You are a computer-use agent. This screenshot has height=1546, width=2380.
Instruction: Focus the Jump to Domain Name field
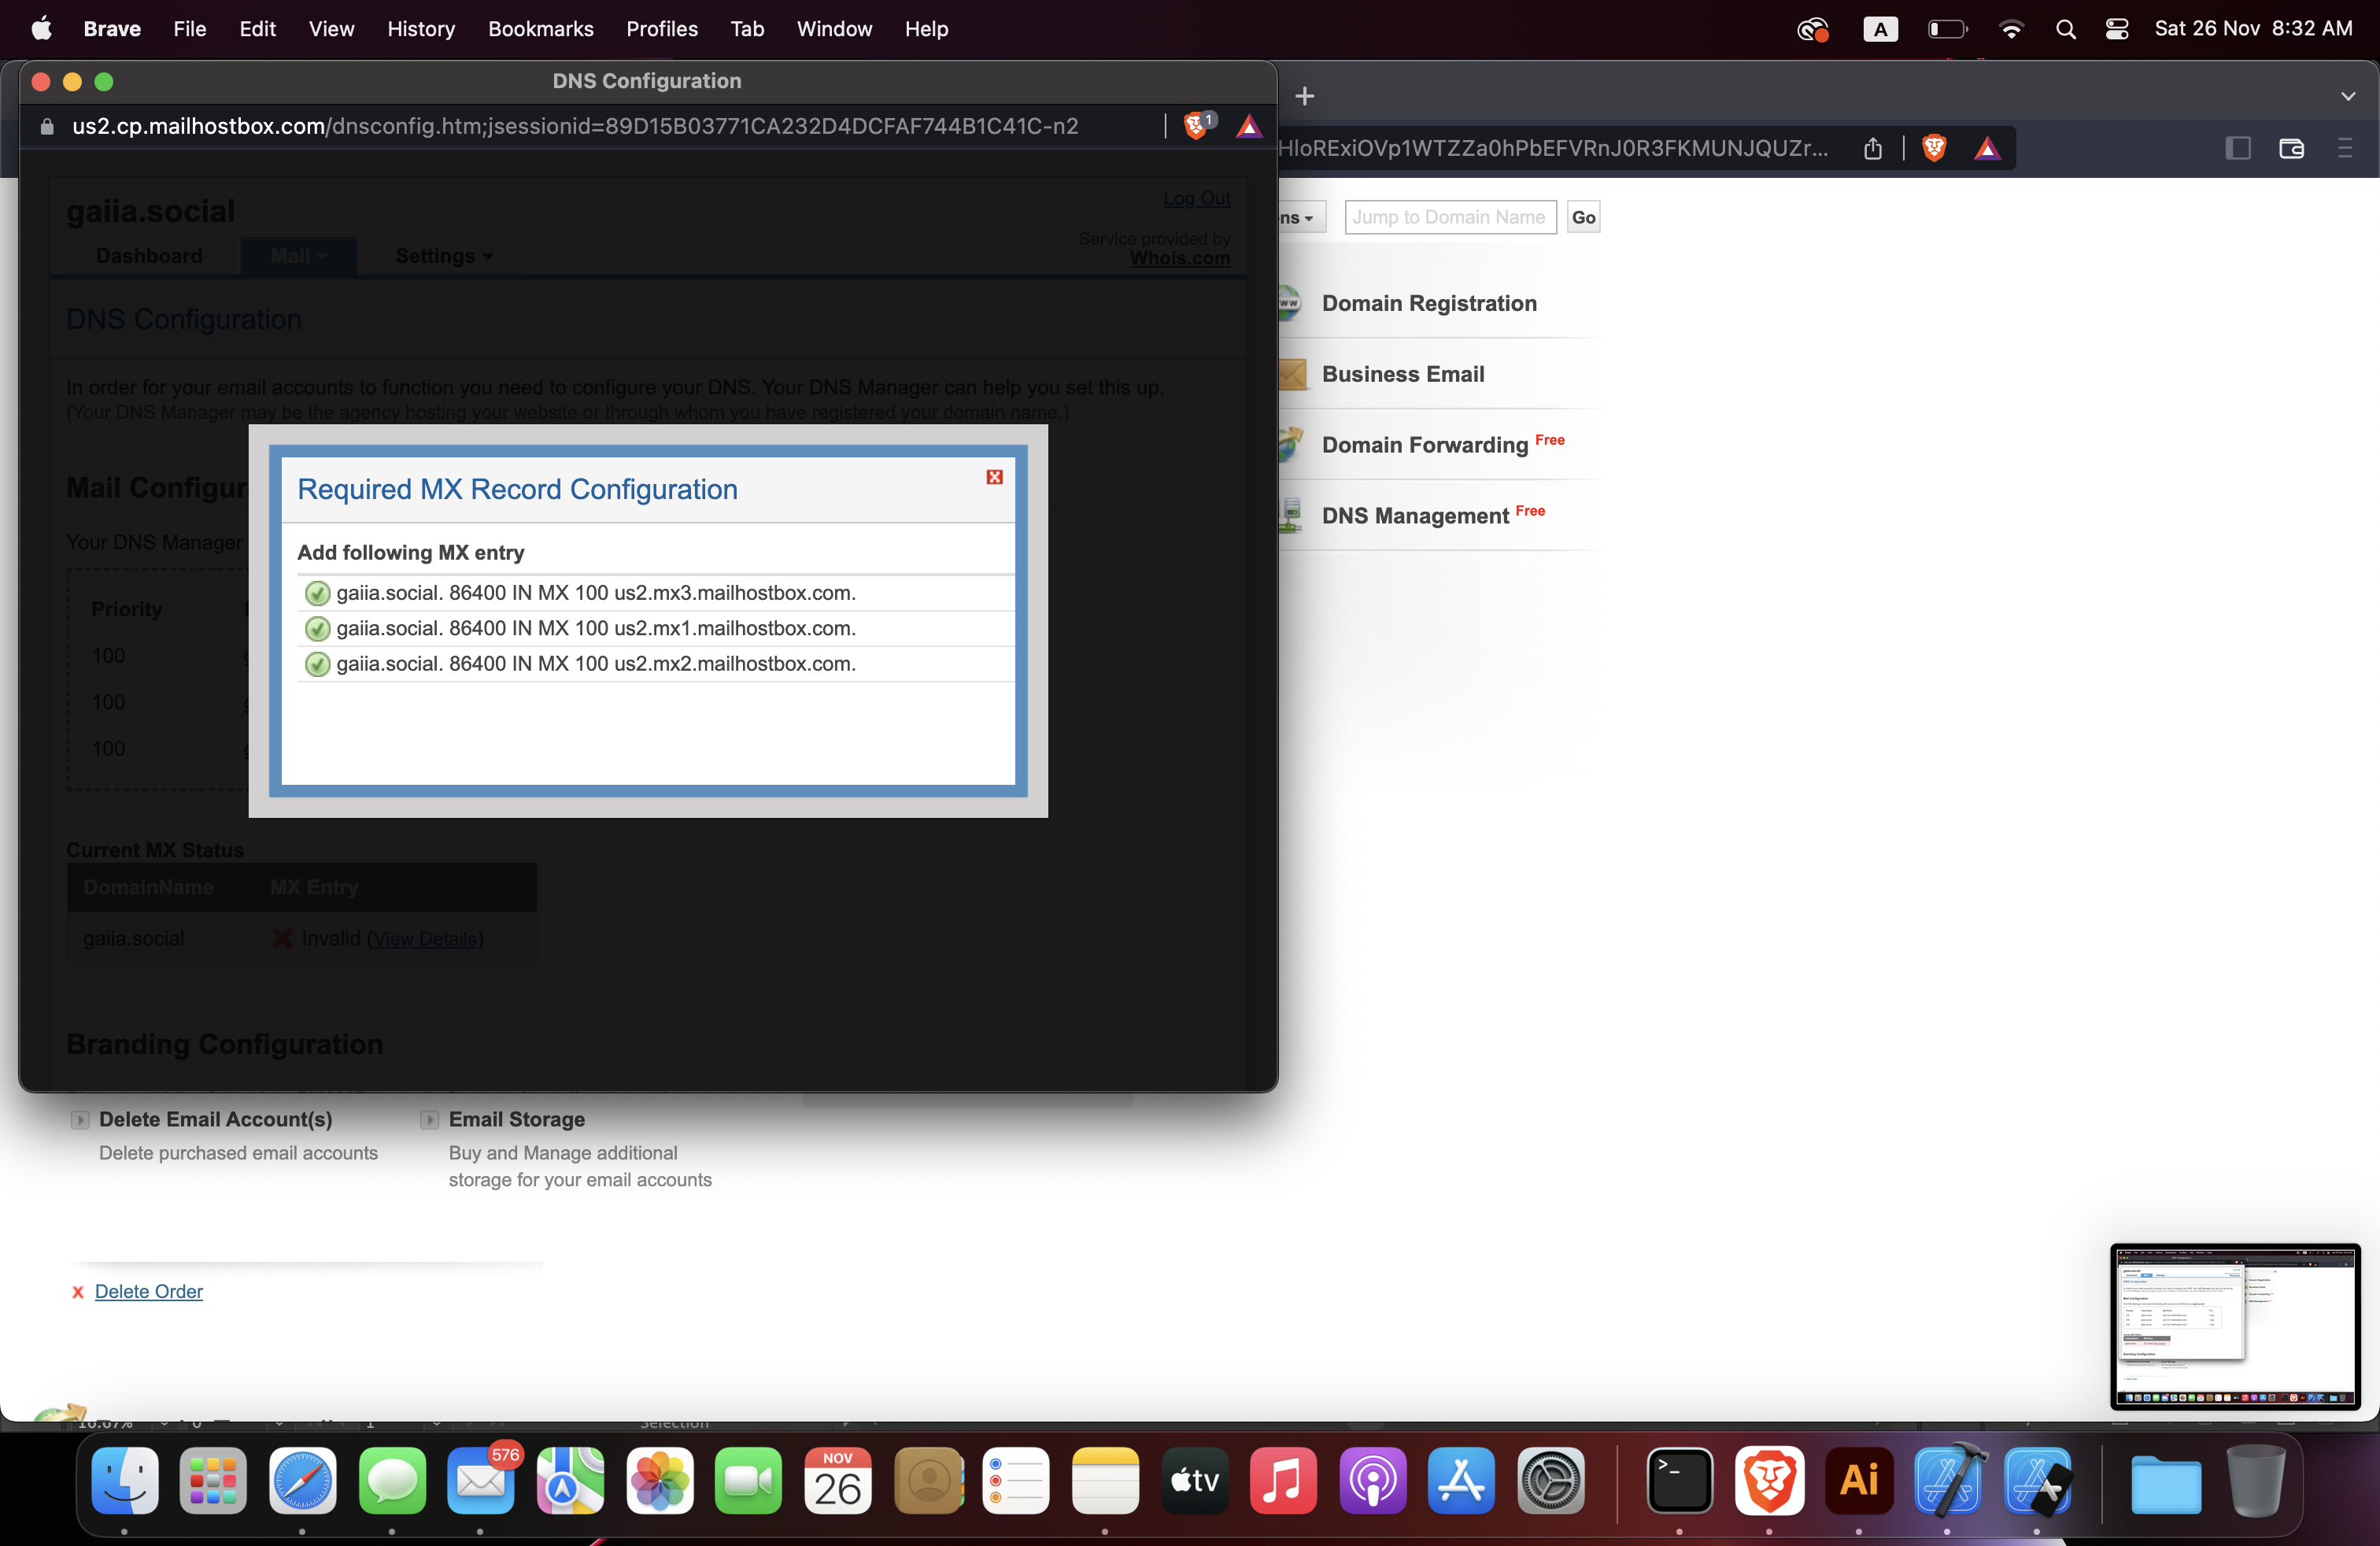pyautogui.click(x=1450, y=217)
